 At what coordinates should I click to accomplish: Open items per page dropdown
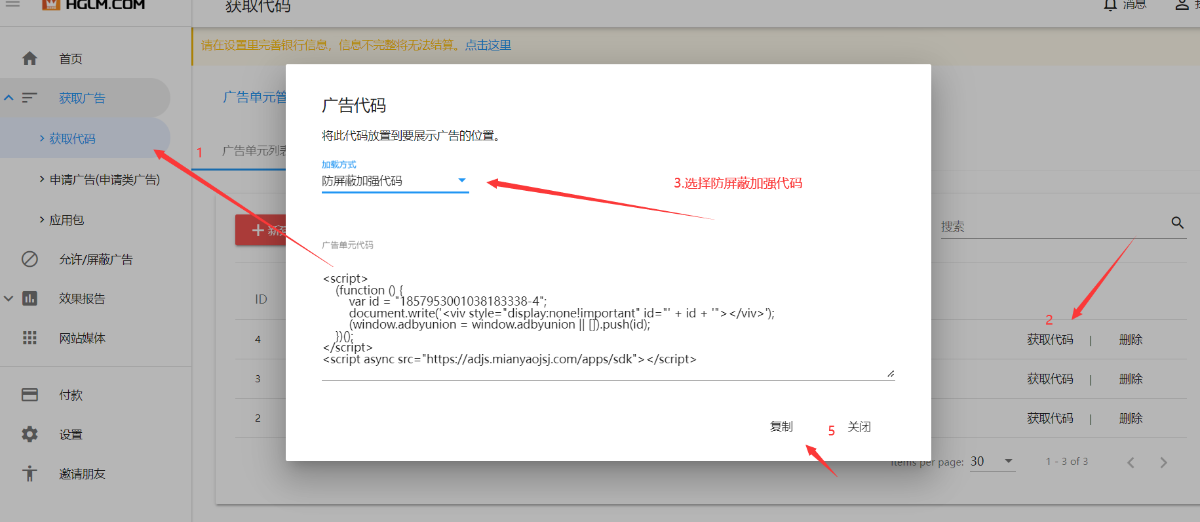993,461
